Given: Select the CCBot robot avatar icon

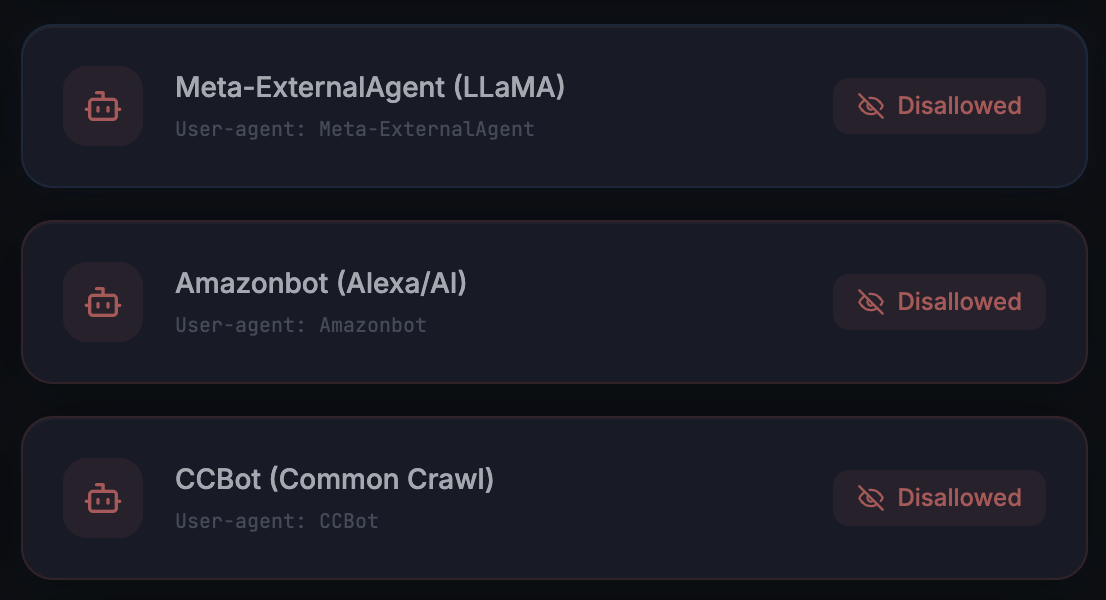Looking at the screenshot, I should (x=103, y=498).
